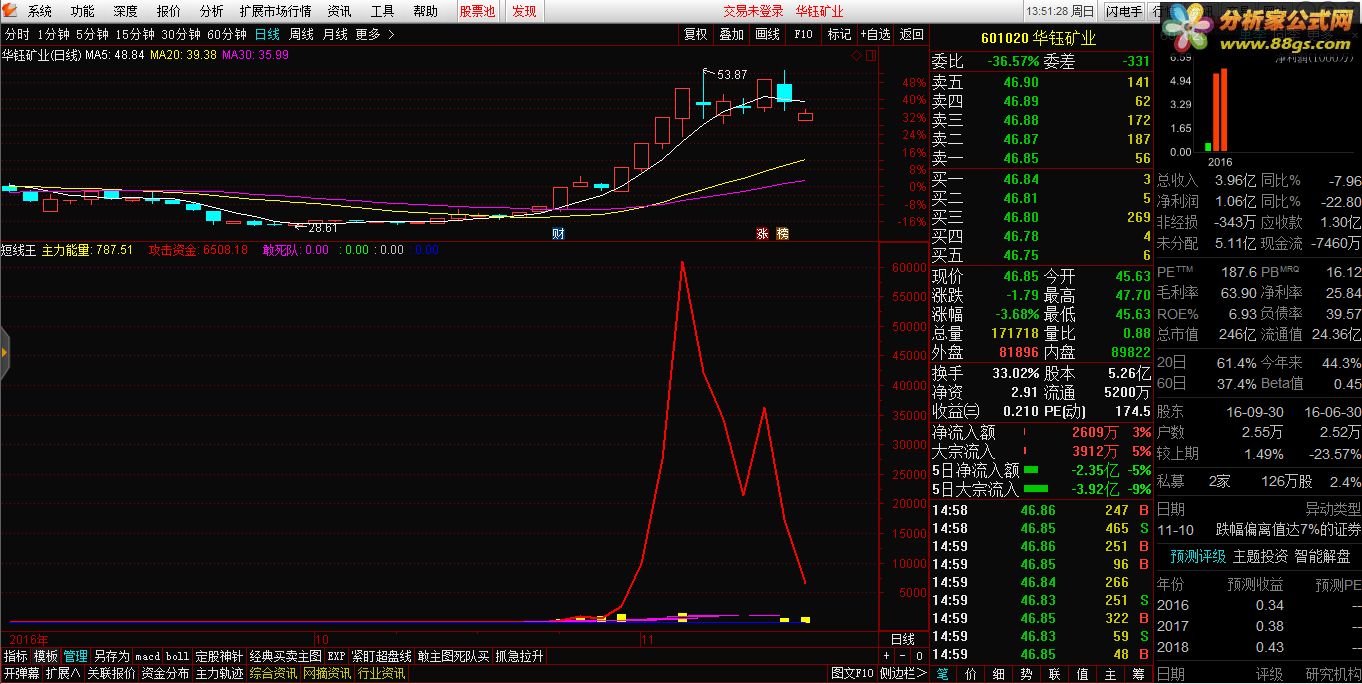Click the 开弹幕 button
Screen dimensions: 1362x684
tap(21, 674)
